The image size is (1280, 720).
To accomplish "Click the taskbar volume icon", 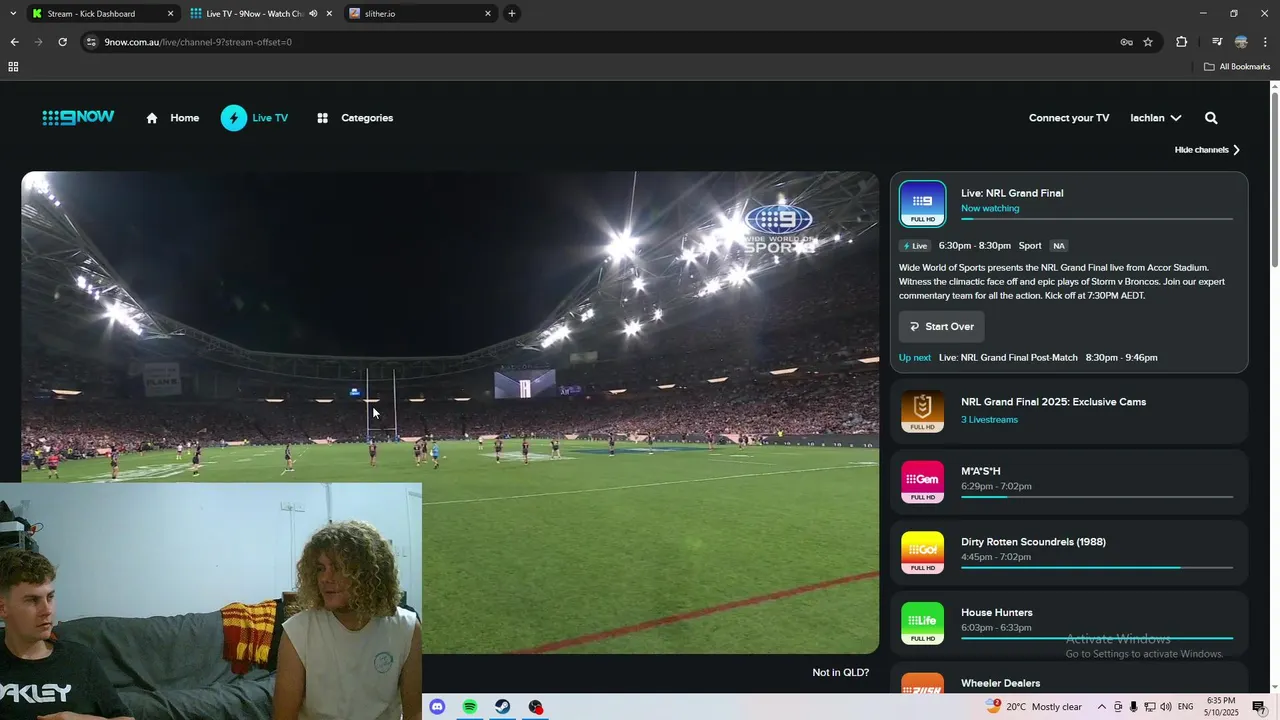I will point(1166,707).
